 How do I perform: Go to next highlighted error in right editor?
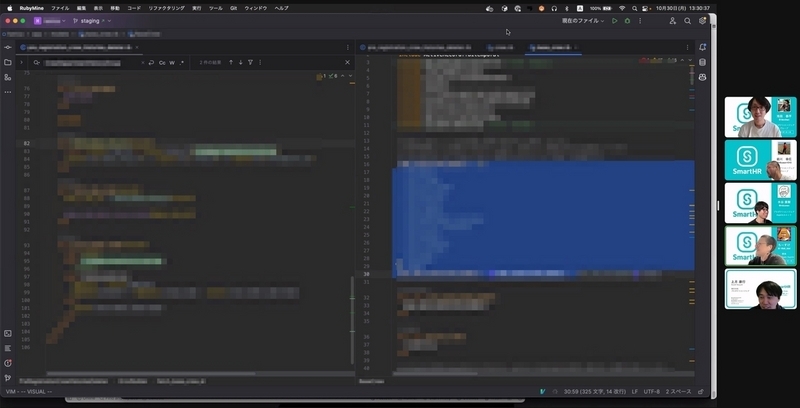(x=690, y=60)
